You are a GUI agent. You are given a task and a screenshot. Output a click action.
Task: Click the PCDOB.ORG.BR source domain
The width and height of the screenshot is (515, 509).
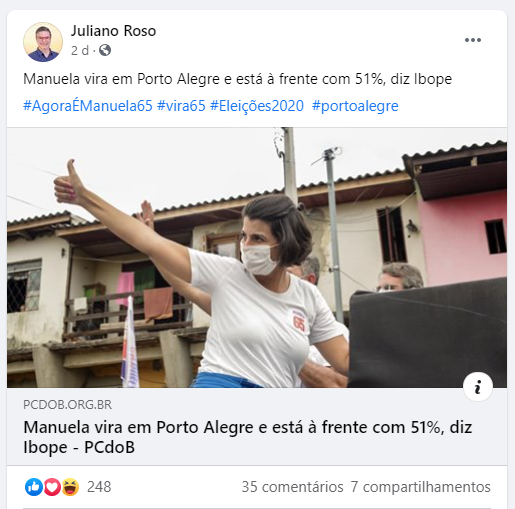pyautogui.click(x=67, y=405)
